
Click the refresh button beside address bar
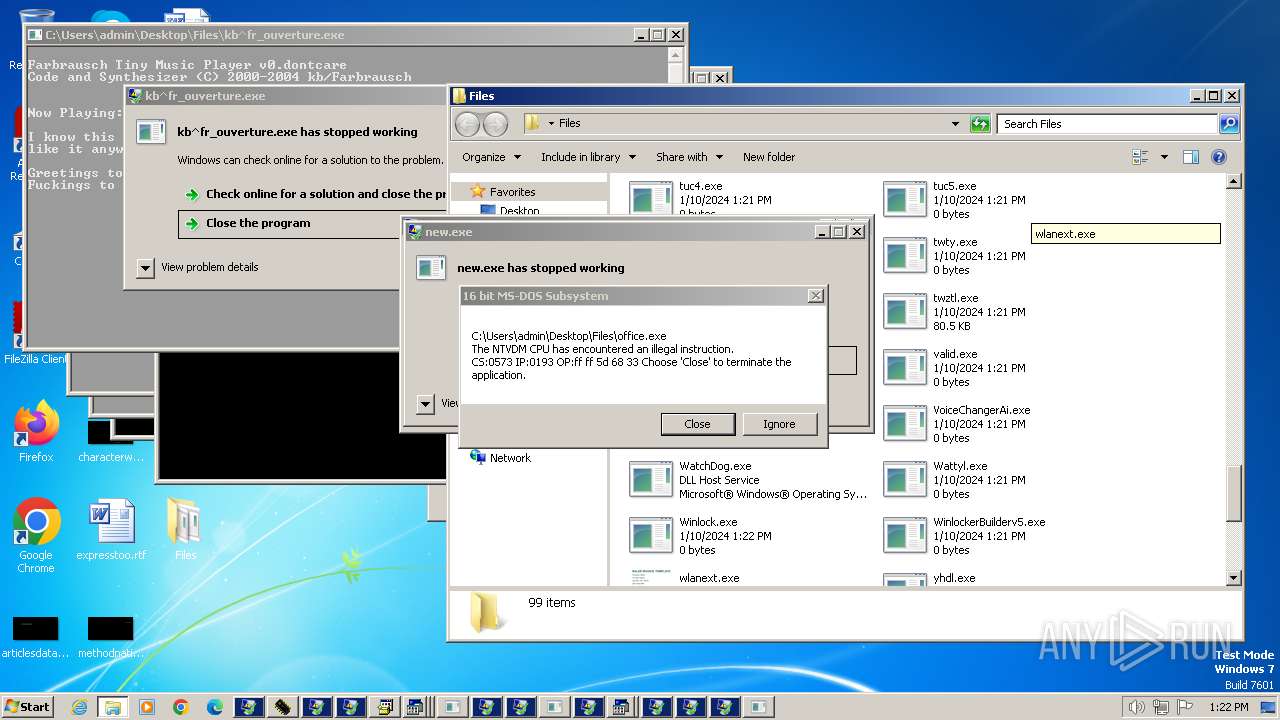(x=980, y=124)
